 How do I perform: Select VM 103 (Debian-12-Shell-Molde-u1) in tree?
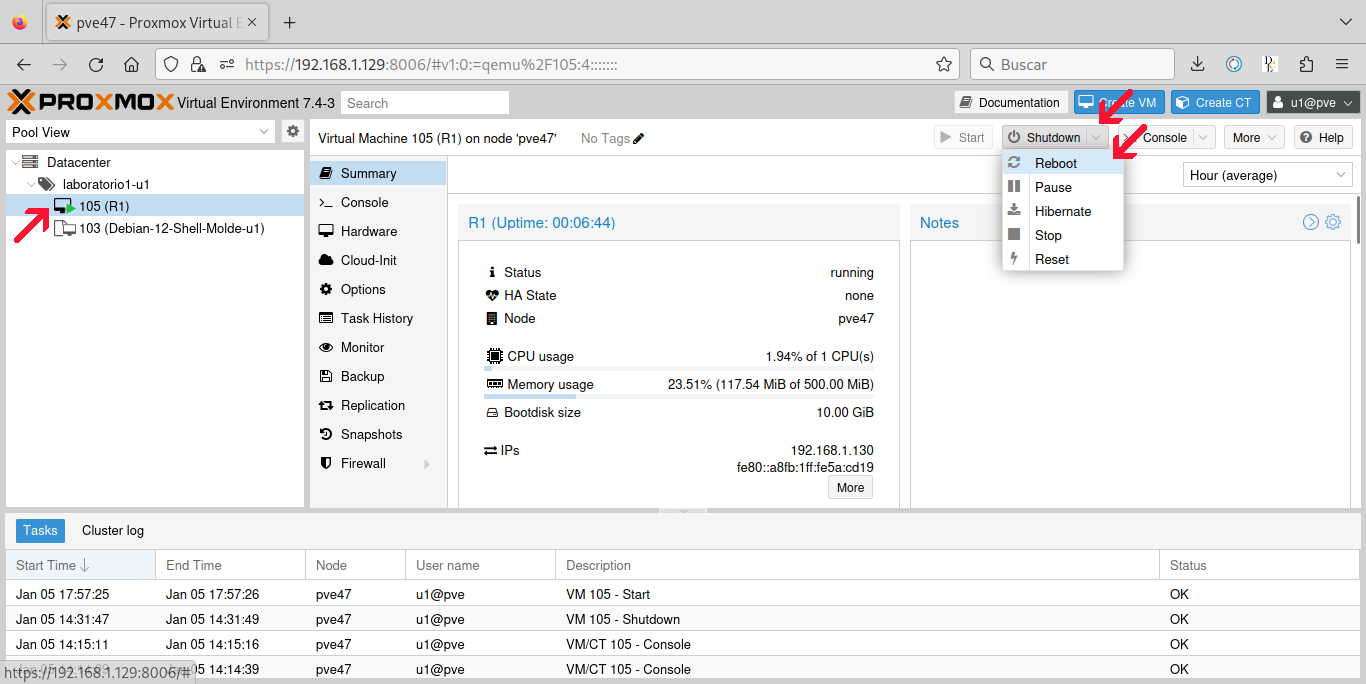[x=155, y=228]
